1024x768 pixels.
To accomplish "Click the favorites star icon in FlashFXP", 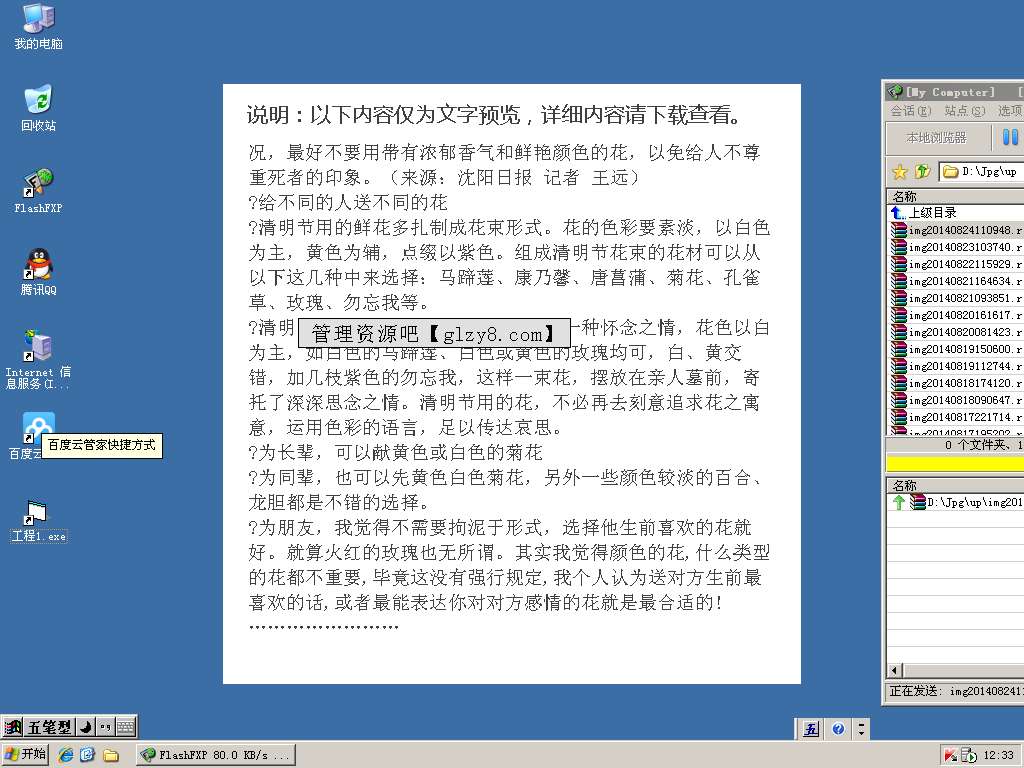I will pos(899,172).
